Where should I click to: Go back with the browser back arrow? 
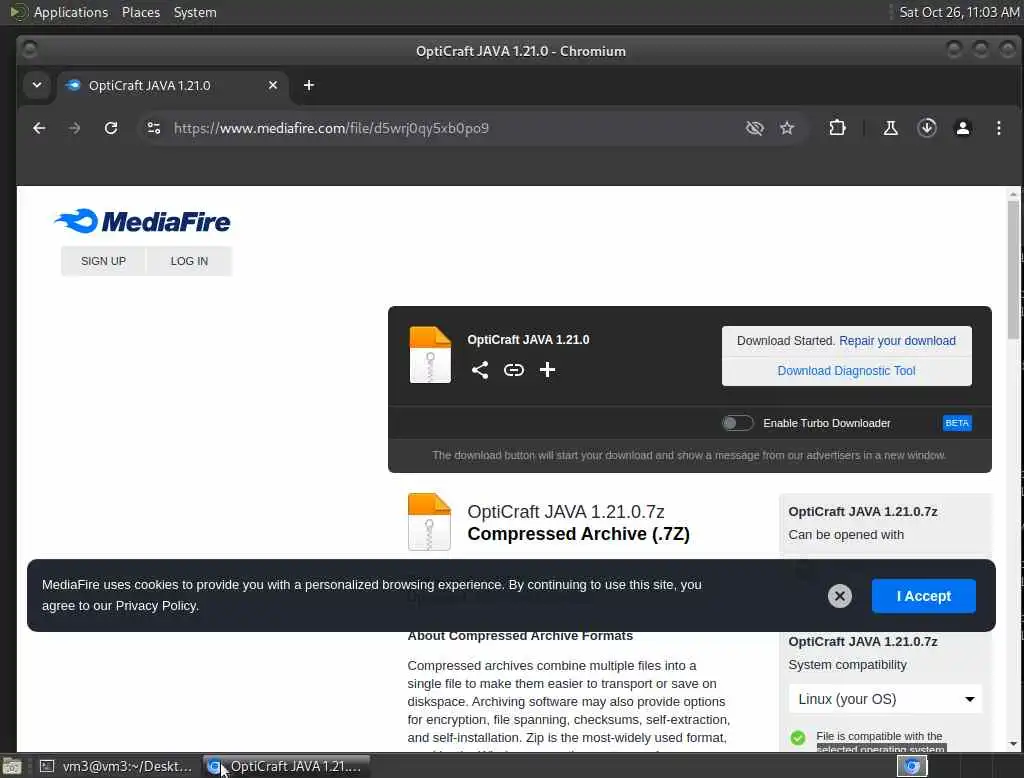pos(39,128)
